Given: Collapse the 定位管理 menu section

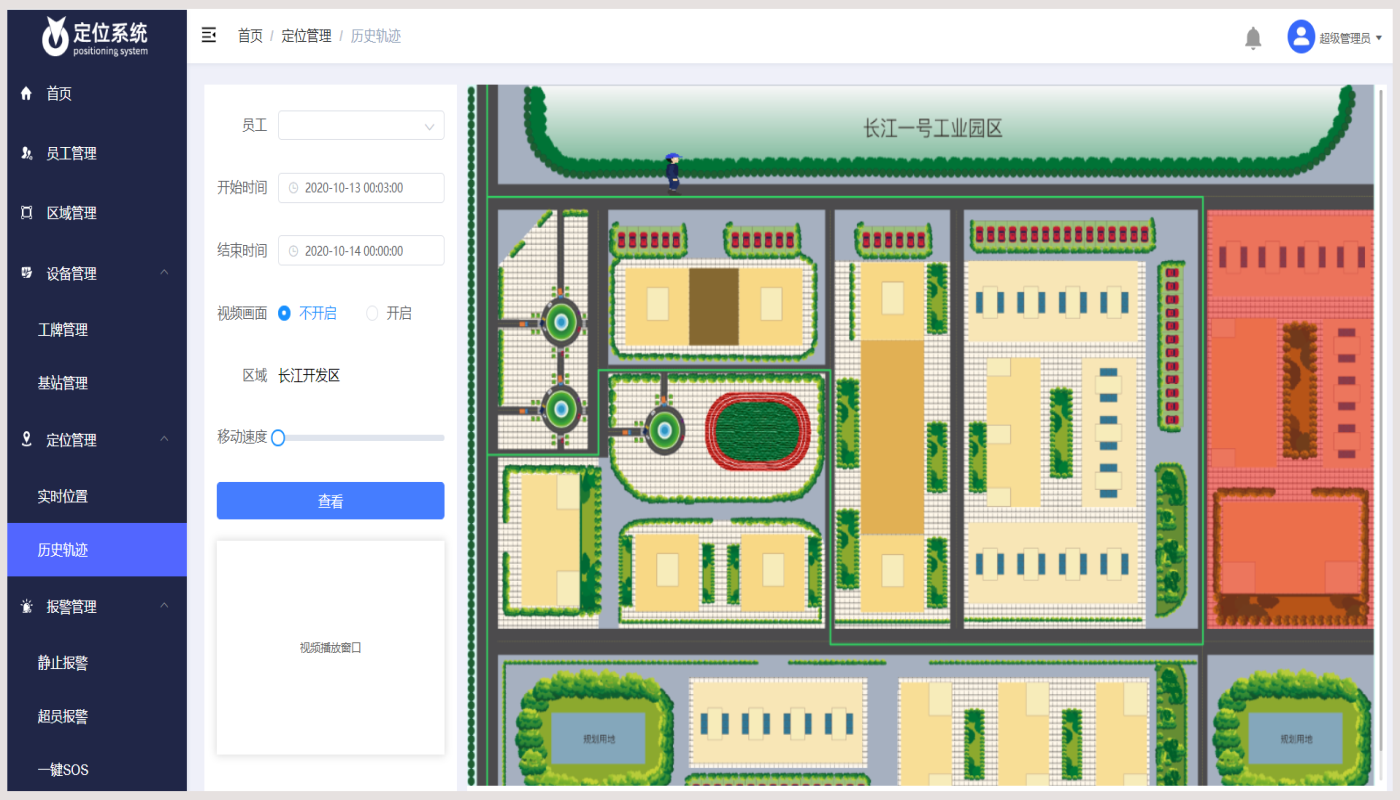Looking at the screenshot, I should point(164,440).
